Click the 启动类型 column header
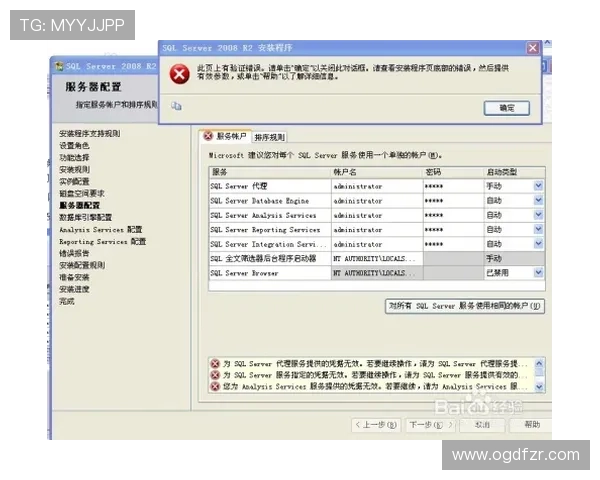The height and width of the screenshot is (480, 600). pos(515,172)
